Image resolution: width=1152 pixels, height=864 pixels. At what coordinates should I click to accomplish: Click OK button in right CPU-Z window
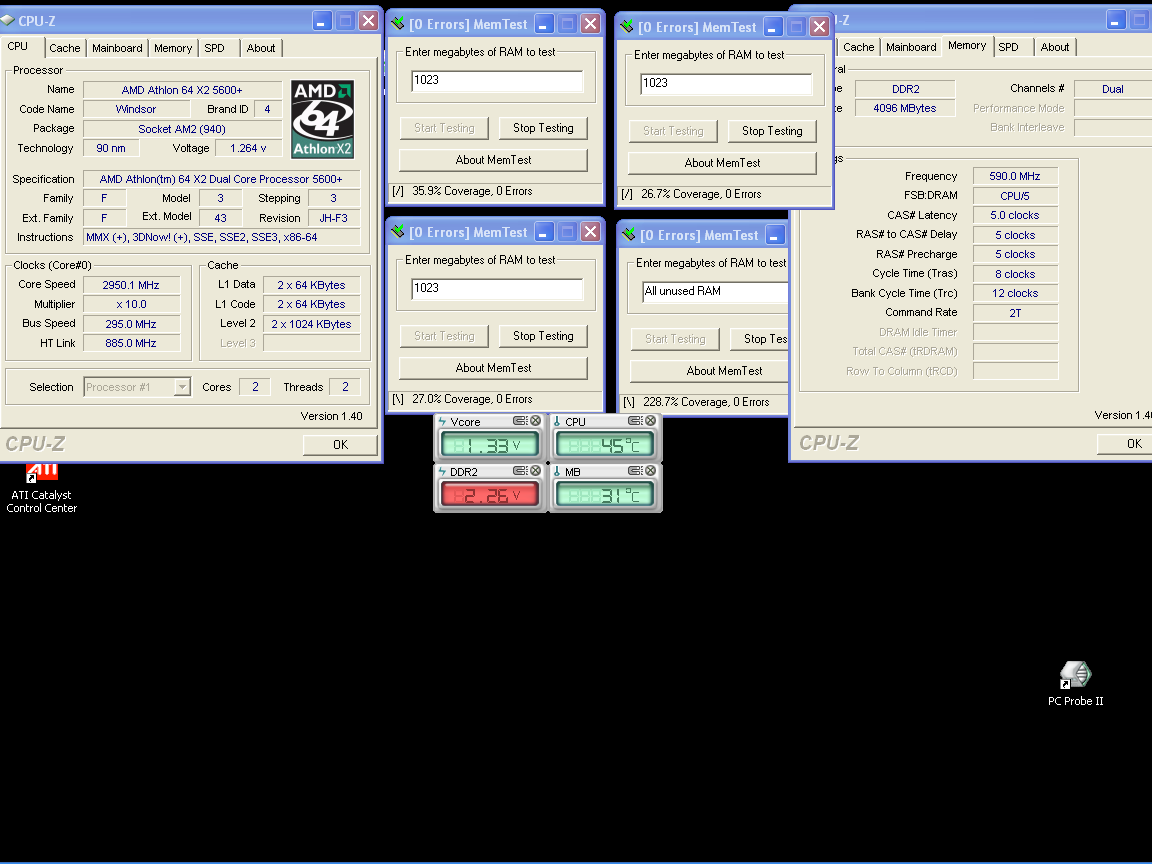click(x=1124, y=444)
